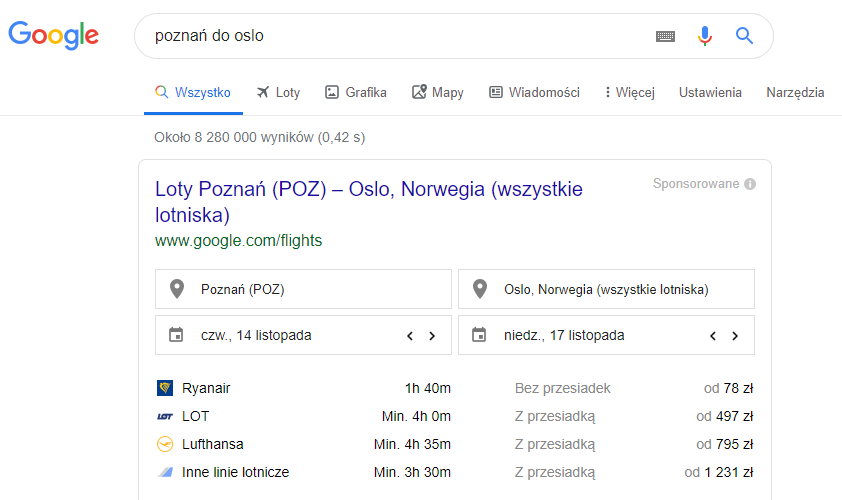The image size is (842, 500).
Task: Move return date back one day
Action: tap(713, 336)
